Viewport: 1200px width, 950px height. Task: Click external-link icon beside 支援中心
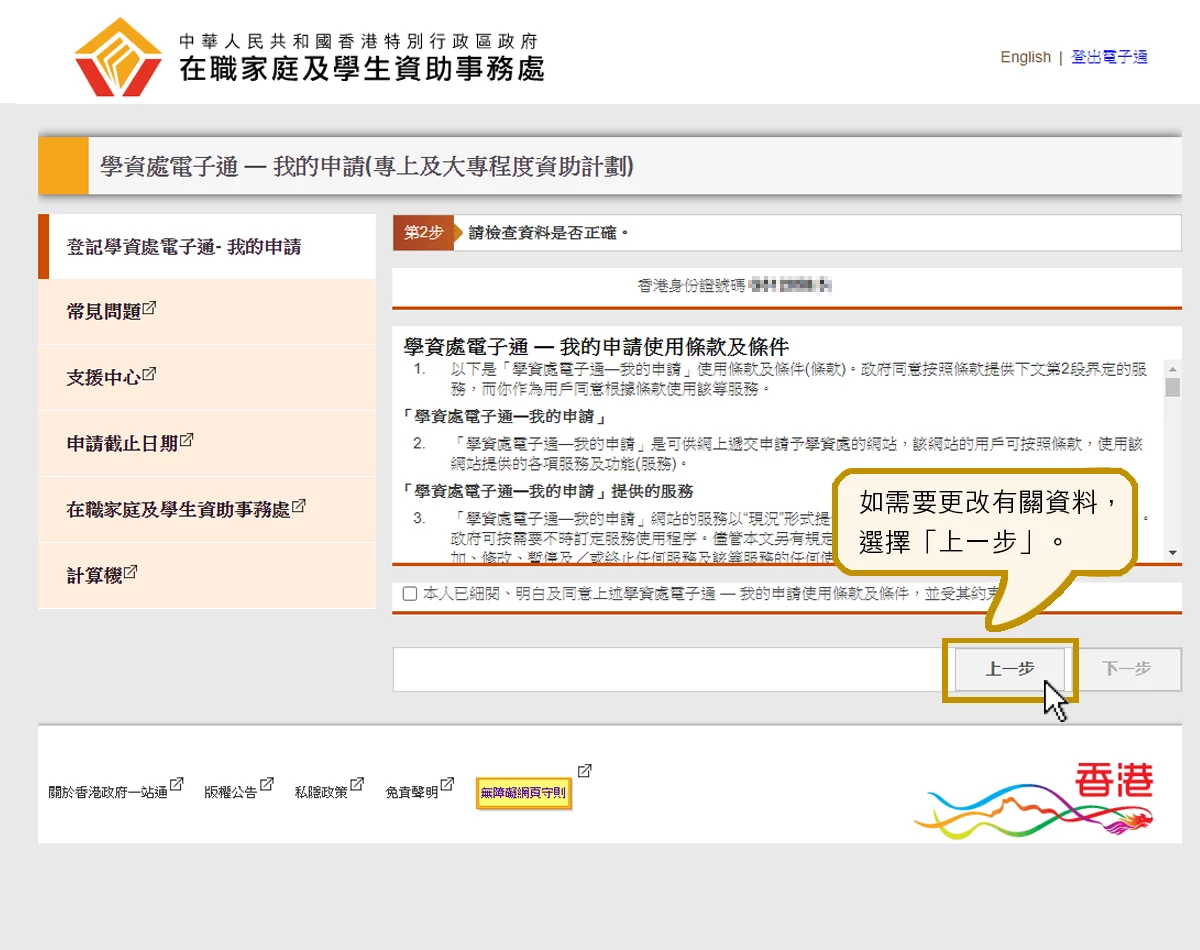click(150, 374)
